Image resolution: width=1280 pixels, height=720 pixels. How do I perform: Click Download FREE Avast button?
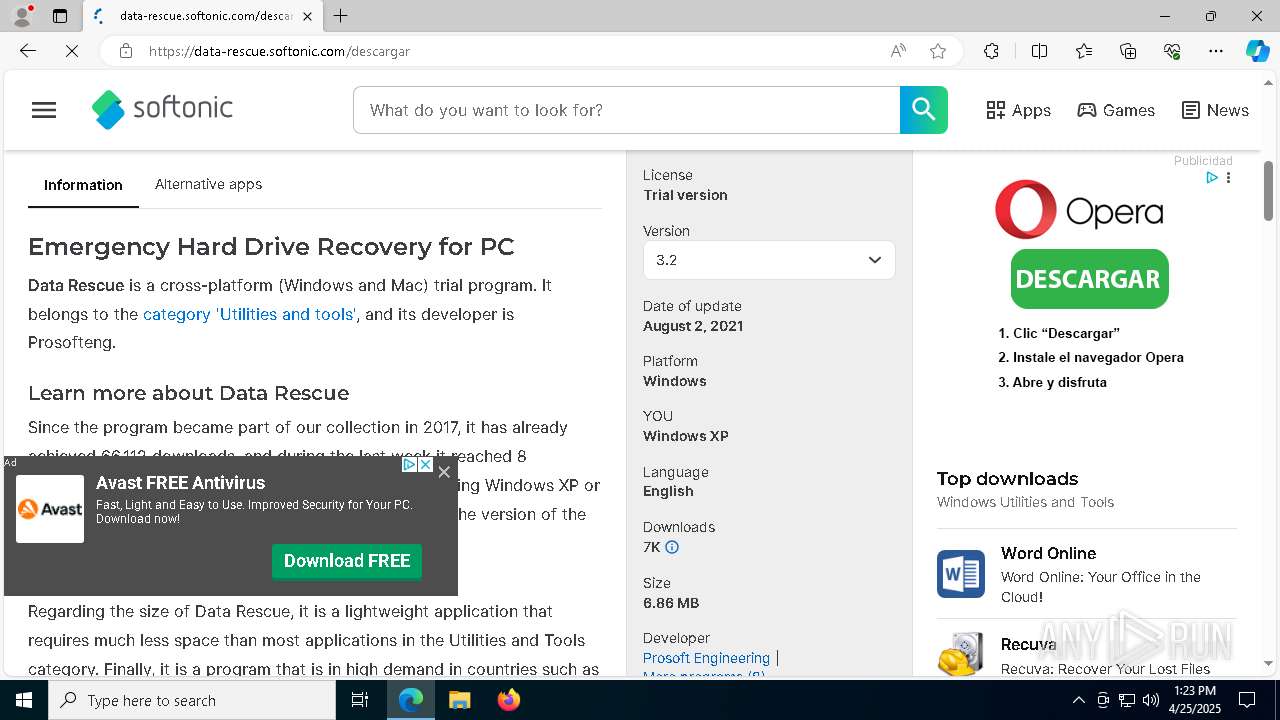347,561
